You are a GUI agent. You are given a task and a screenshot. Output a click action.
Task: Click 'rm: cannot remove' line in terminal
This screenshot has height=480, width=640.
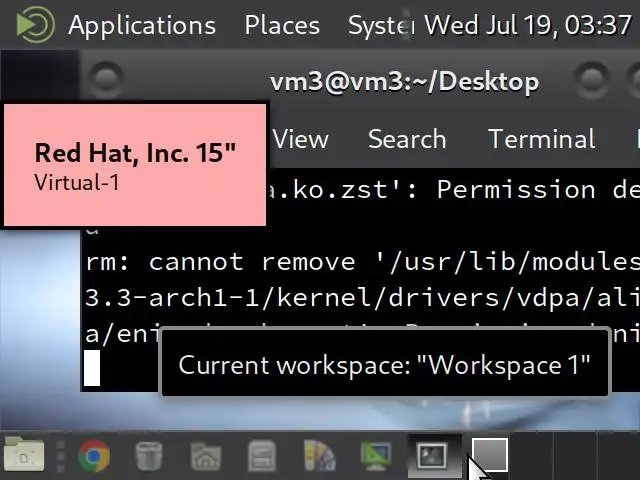click(362, 262)
